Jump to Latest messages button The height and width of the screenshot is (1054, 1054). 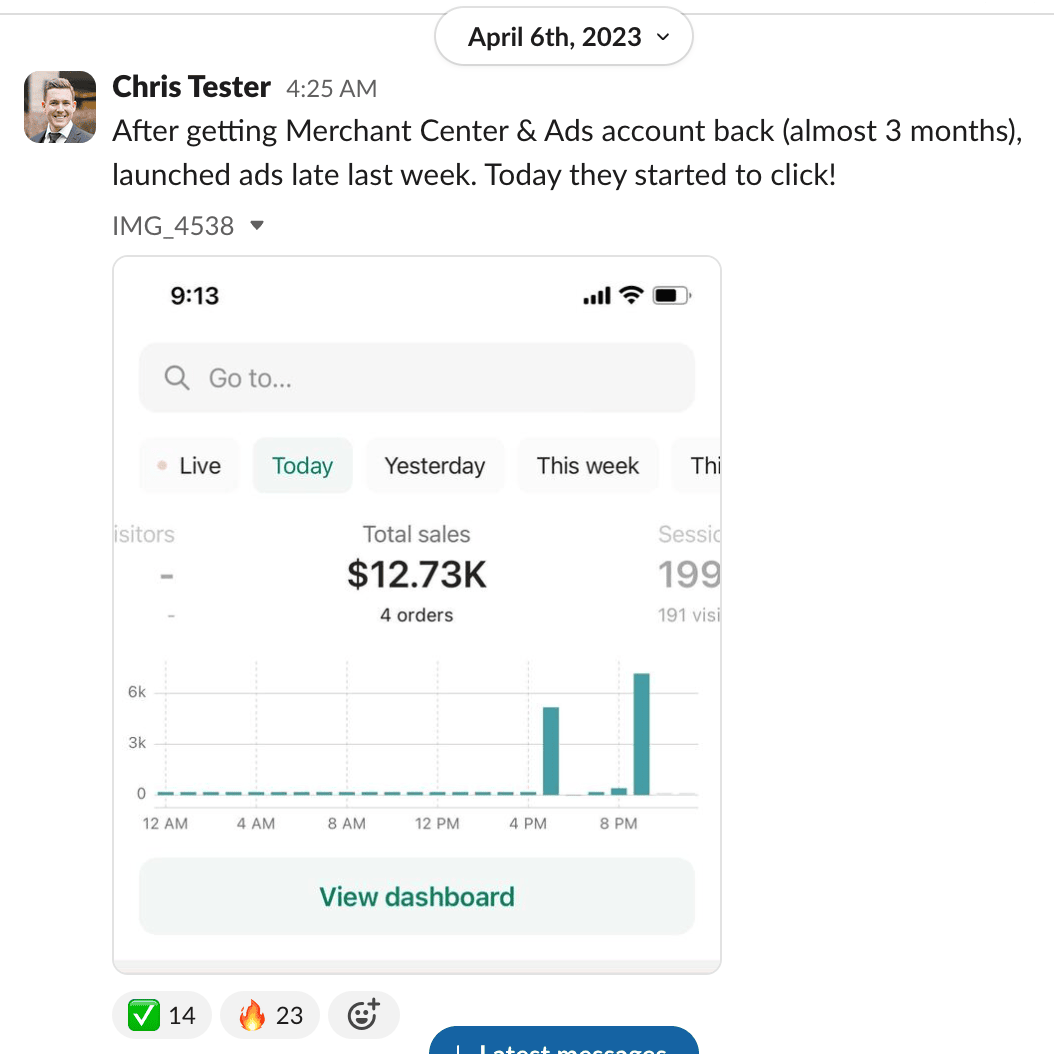(564, 1044)
